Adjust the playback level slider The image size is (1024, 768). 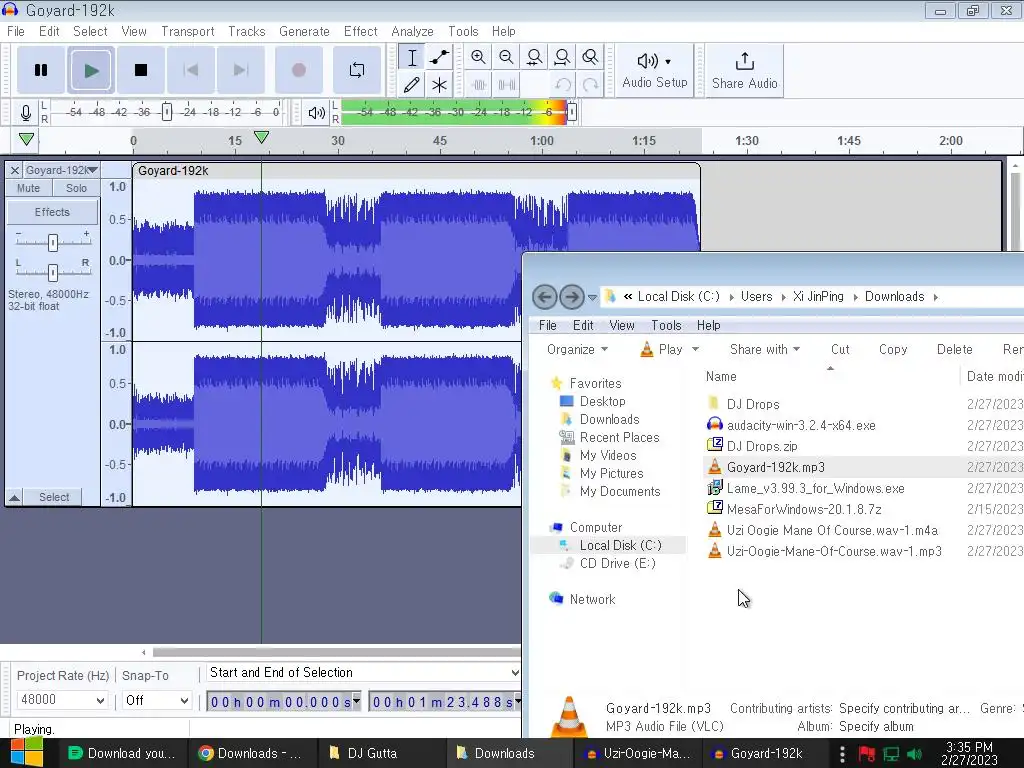[x=571, y=112]
